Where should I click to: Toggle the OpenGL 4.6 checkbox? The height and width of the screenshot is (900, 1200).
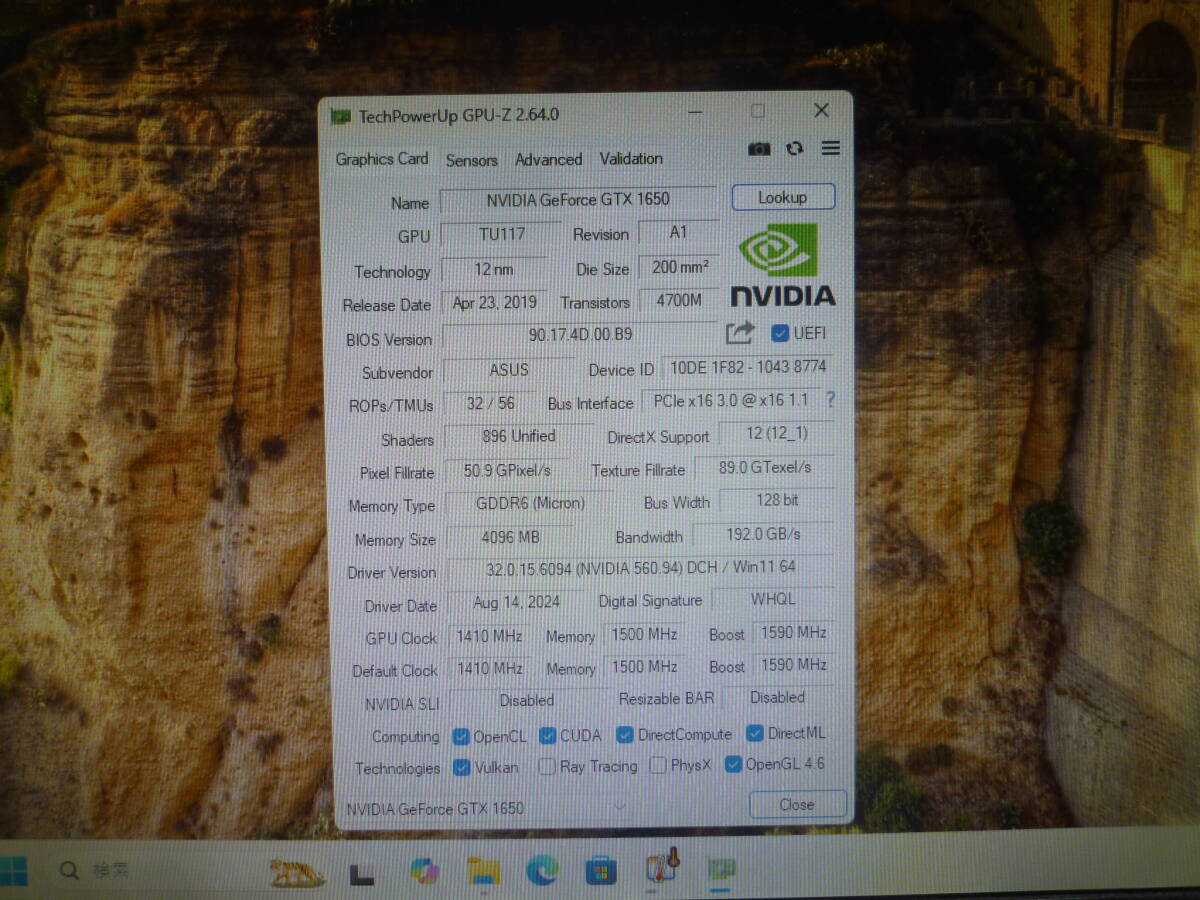[733, 765]
